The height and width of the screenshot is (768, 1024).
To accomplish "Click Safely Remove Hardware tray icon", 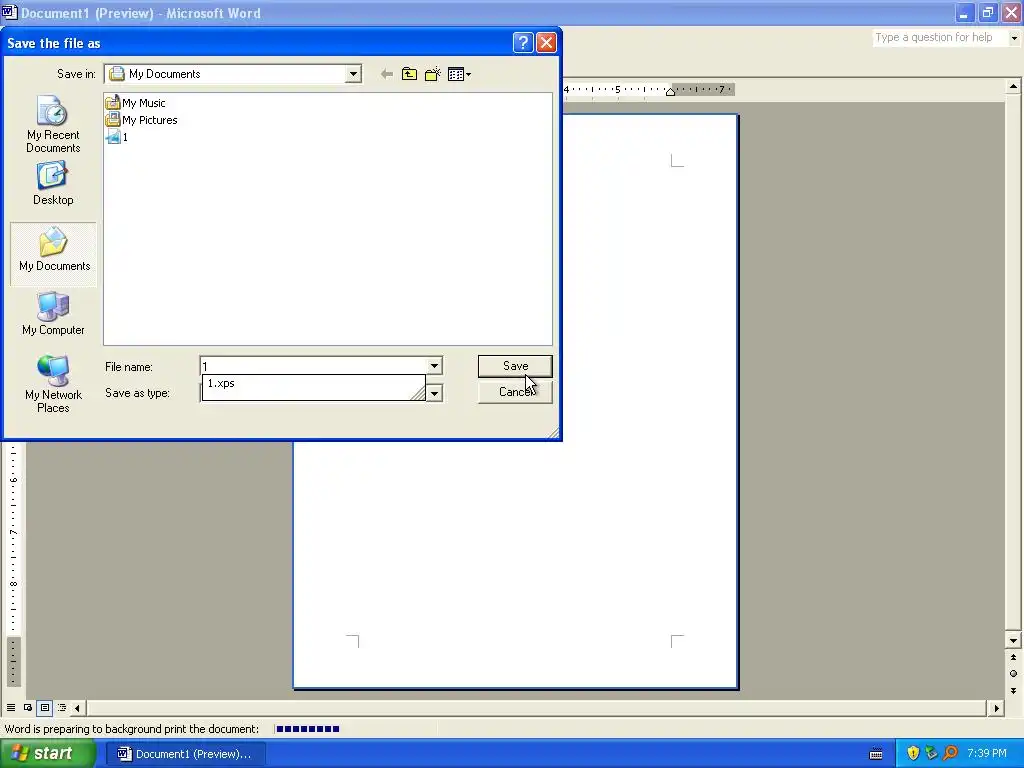I will click(x=931, y=754).
